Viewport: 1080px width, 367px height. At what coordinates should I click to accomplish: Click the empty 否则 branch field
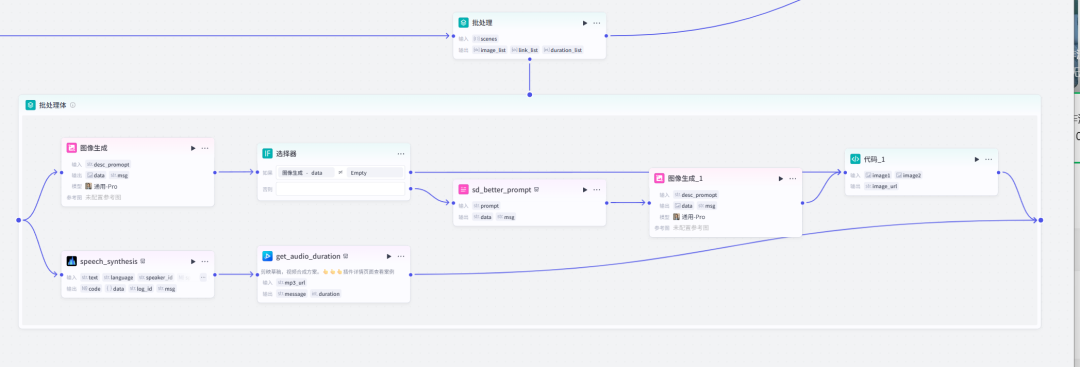pos(340,188)
